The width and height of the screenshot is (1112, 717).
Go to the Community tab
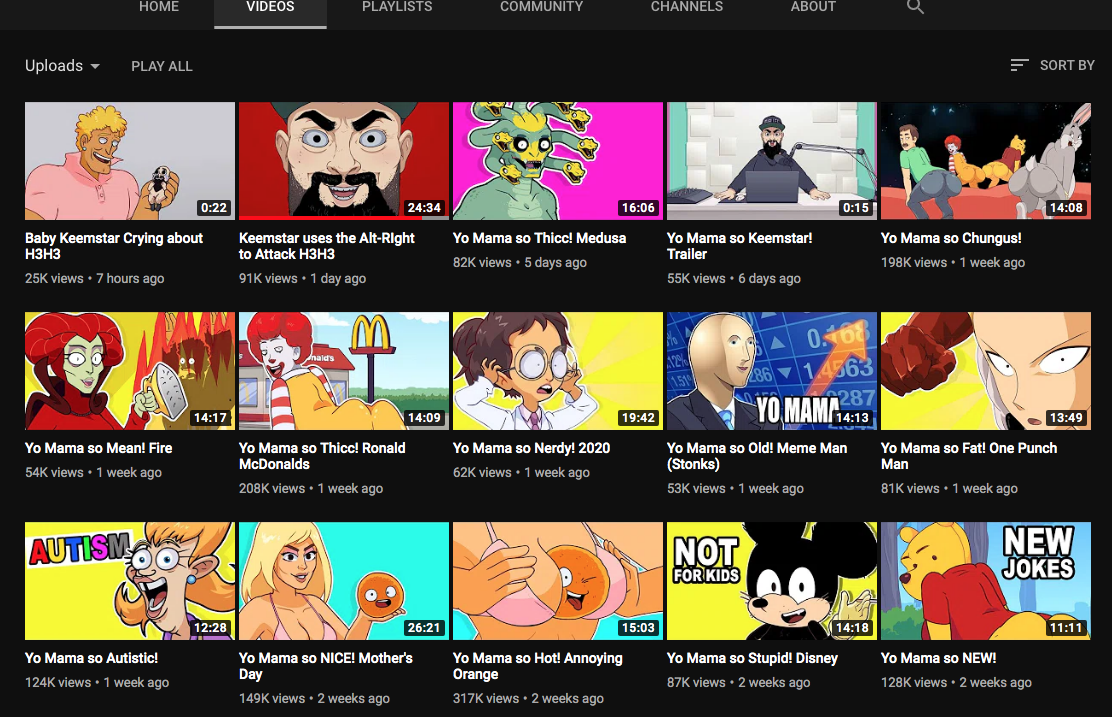tap(541, 7)
